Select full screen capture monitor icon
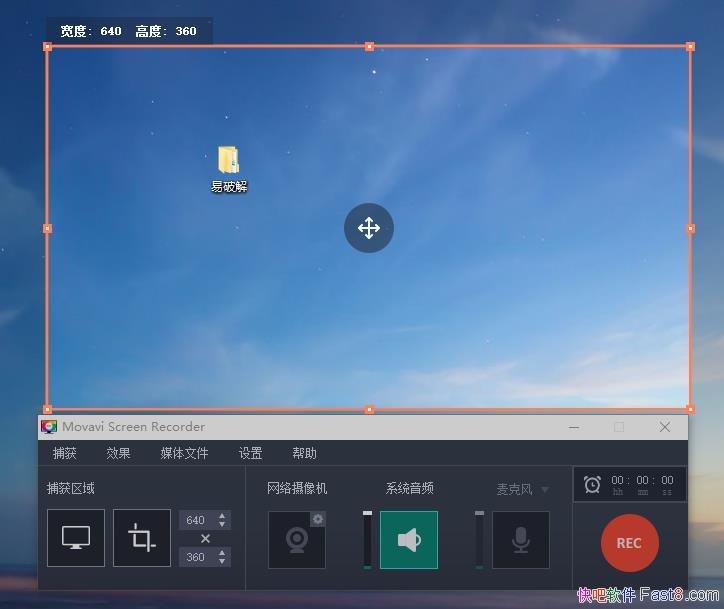Viewport: 724px width, 609px height. tap(76, 538)
